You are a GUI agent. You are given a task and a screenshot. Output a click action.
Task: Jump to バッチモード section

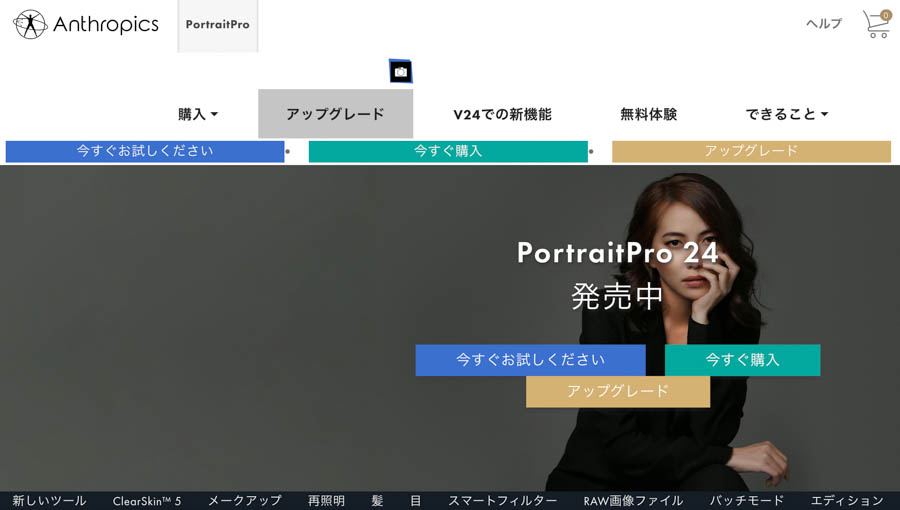pyautogui.click(x=746, y=501)
